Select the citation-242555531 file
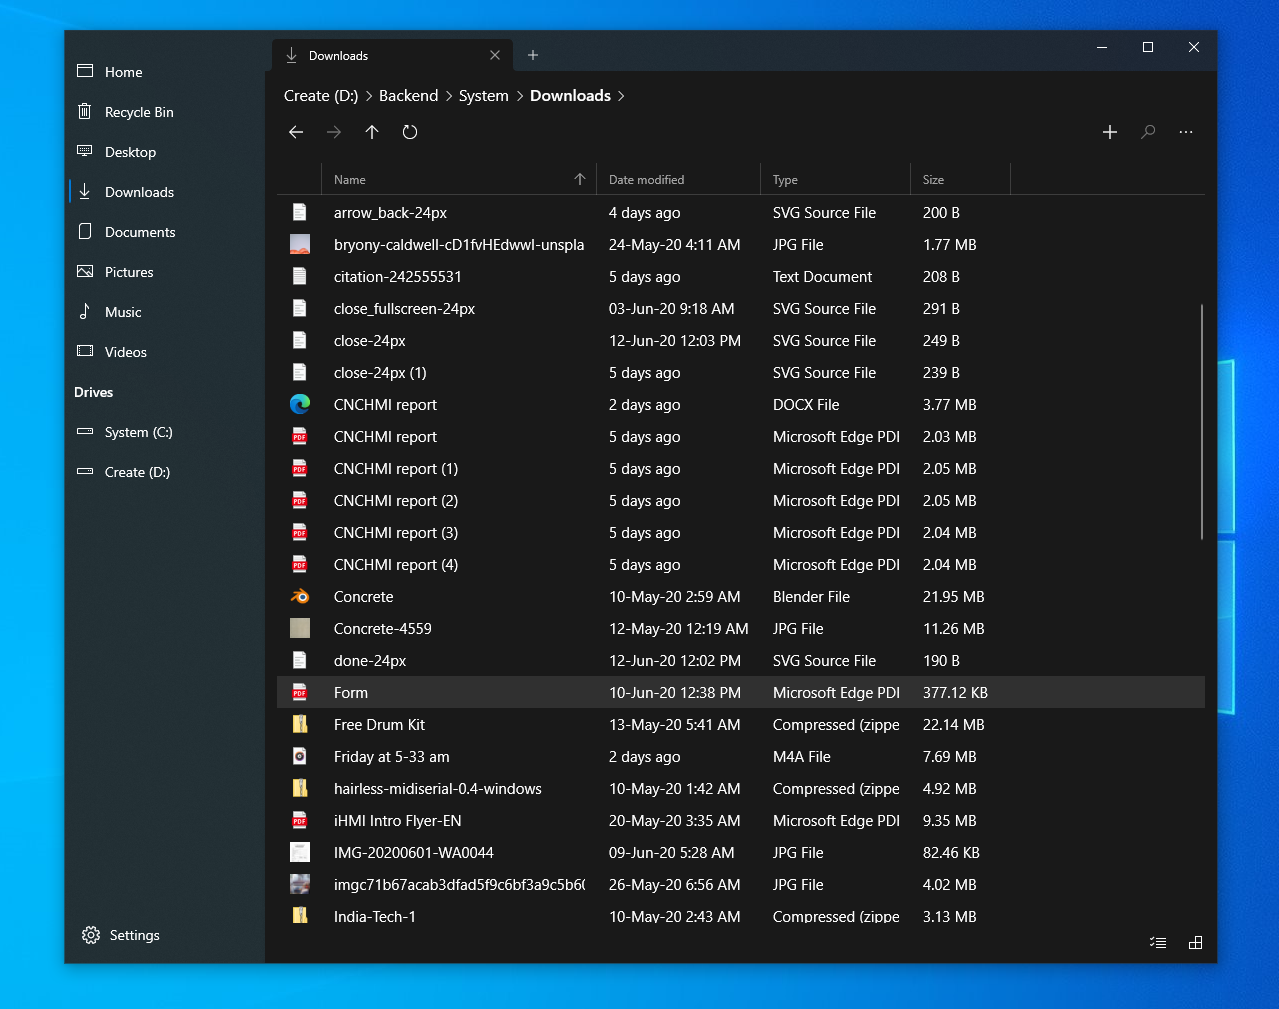 [x=741, y=277]
